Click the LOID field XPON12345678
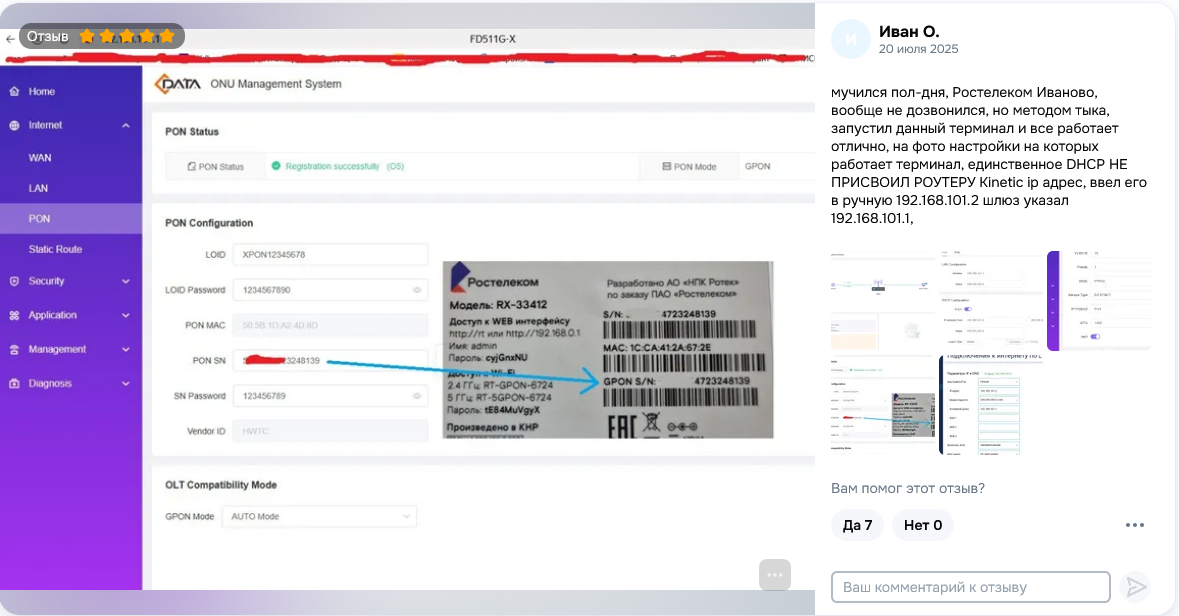The width and height of the screenshot is (1179, 616). tap(330, 254)
